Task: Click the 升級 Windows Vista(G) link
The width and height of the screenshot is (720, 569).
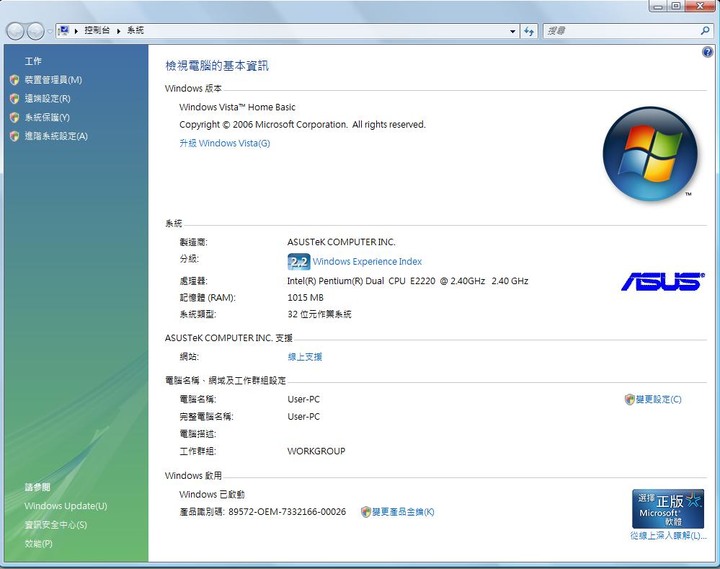Action: [225, 143]
